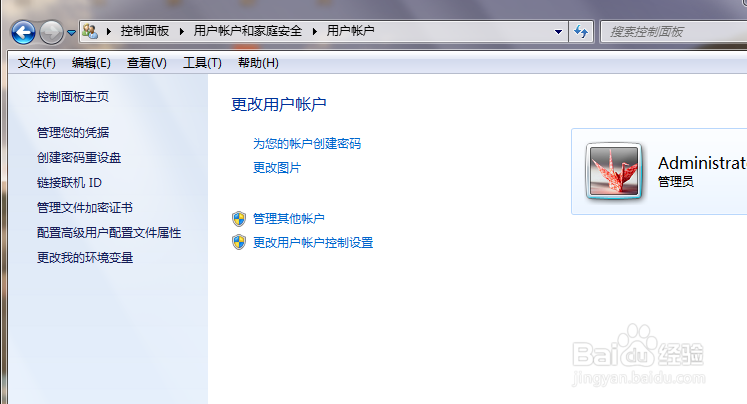Click the Administrator account name
The height and width of the screenshot is (404, 747).
pos(702,163)
